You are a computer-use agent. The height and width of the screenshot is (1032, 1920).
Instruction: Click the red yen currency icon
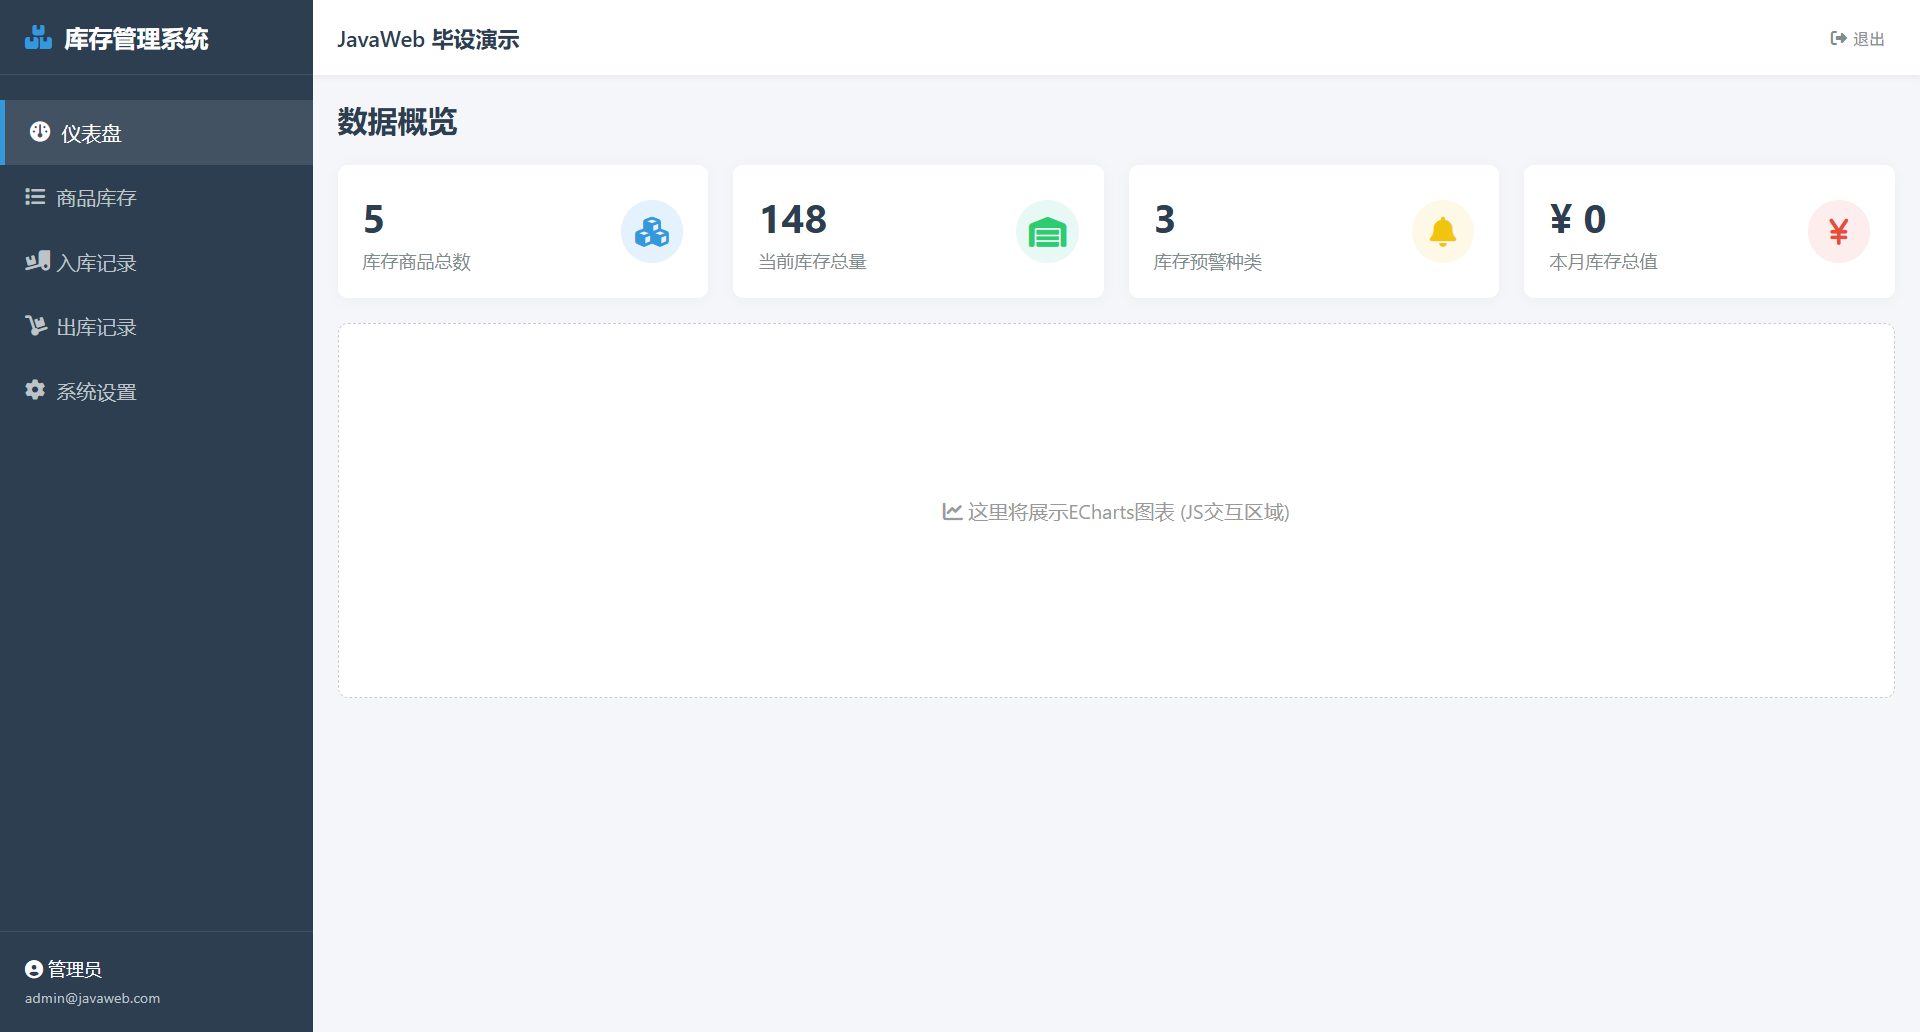[x=1838, y=232]
